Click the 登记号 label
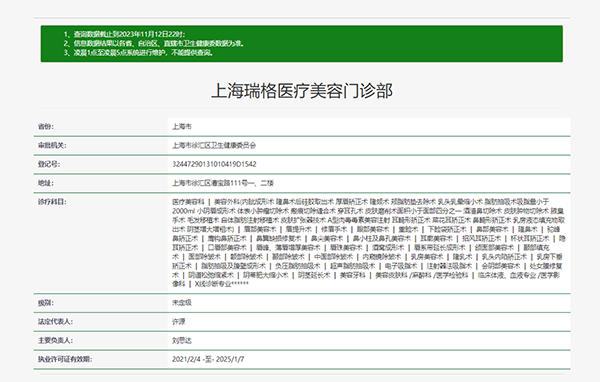600x382 pixels. (x=49, y=164)
